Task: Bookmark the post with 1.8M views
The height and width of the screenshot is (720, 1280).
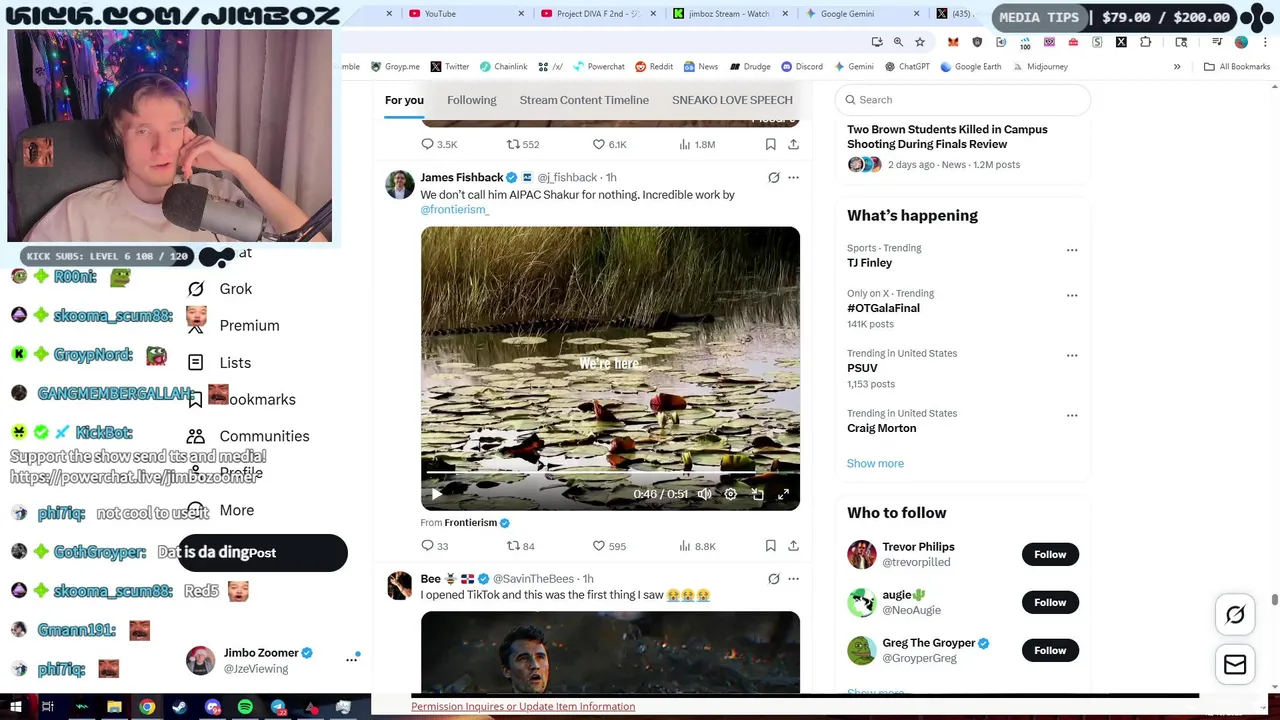Action: click(x=770, y=145)
